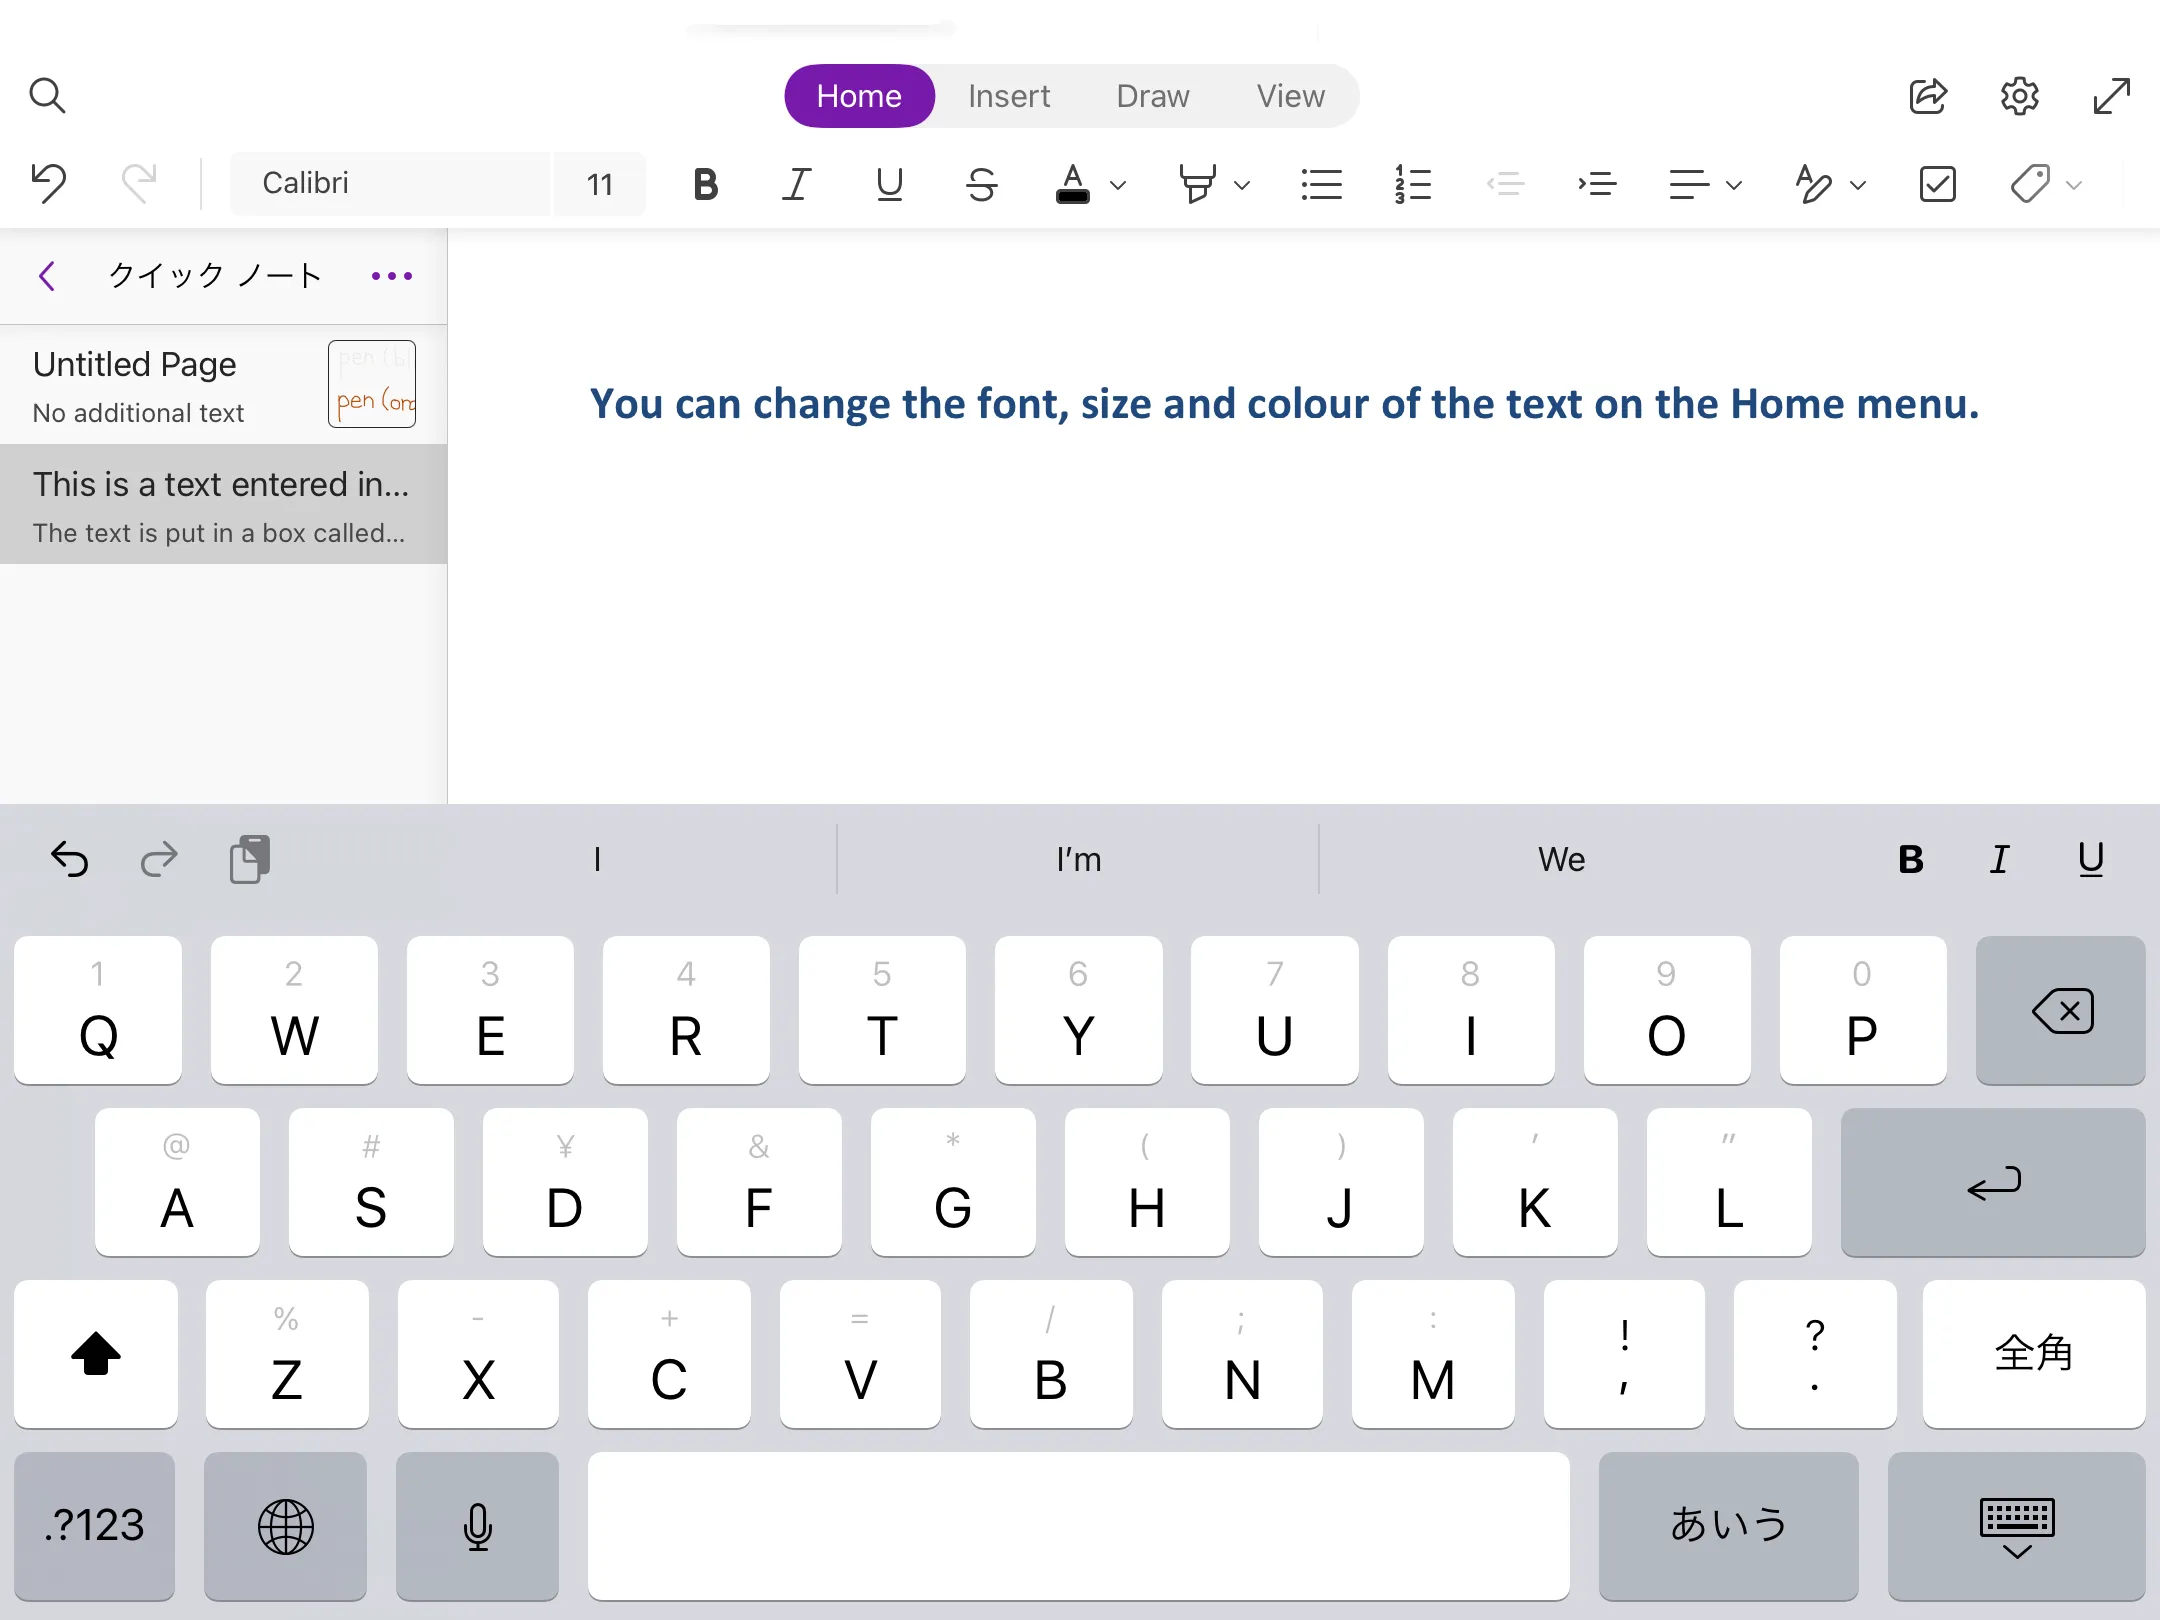This screenshot has width=2160, height=1620.
Task: Expand the tag options dropdown
Action: click(x=2072, y=184)
